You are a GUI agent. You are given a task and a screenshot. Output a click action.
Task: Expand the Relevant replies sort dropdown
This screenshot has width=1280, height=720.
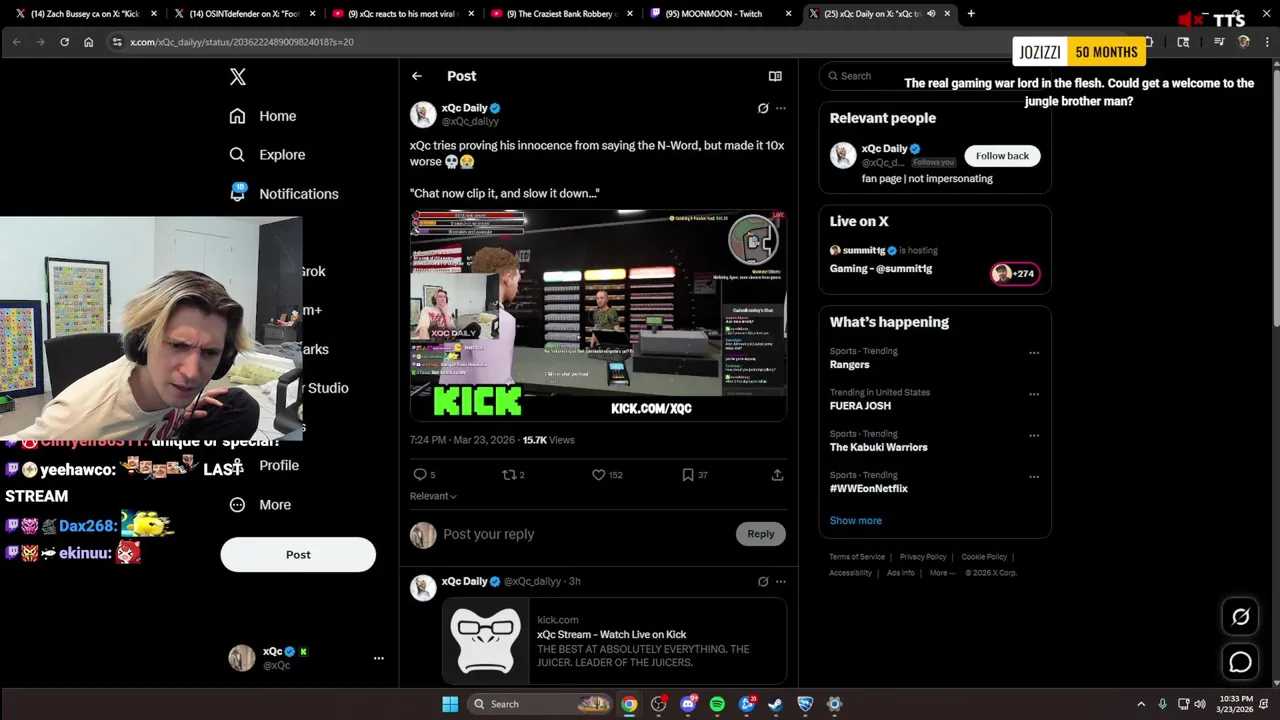[433, 496]
